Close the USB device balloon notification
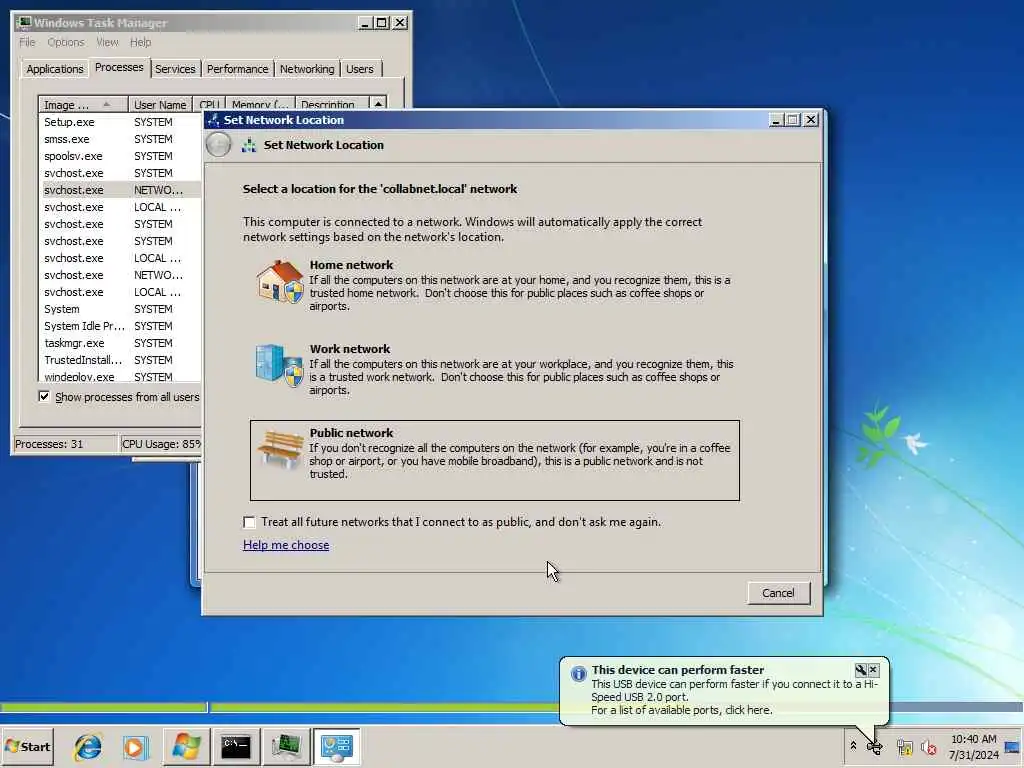 (x=874, y=670)
